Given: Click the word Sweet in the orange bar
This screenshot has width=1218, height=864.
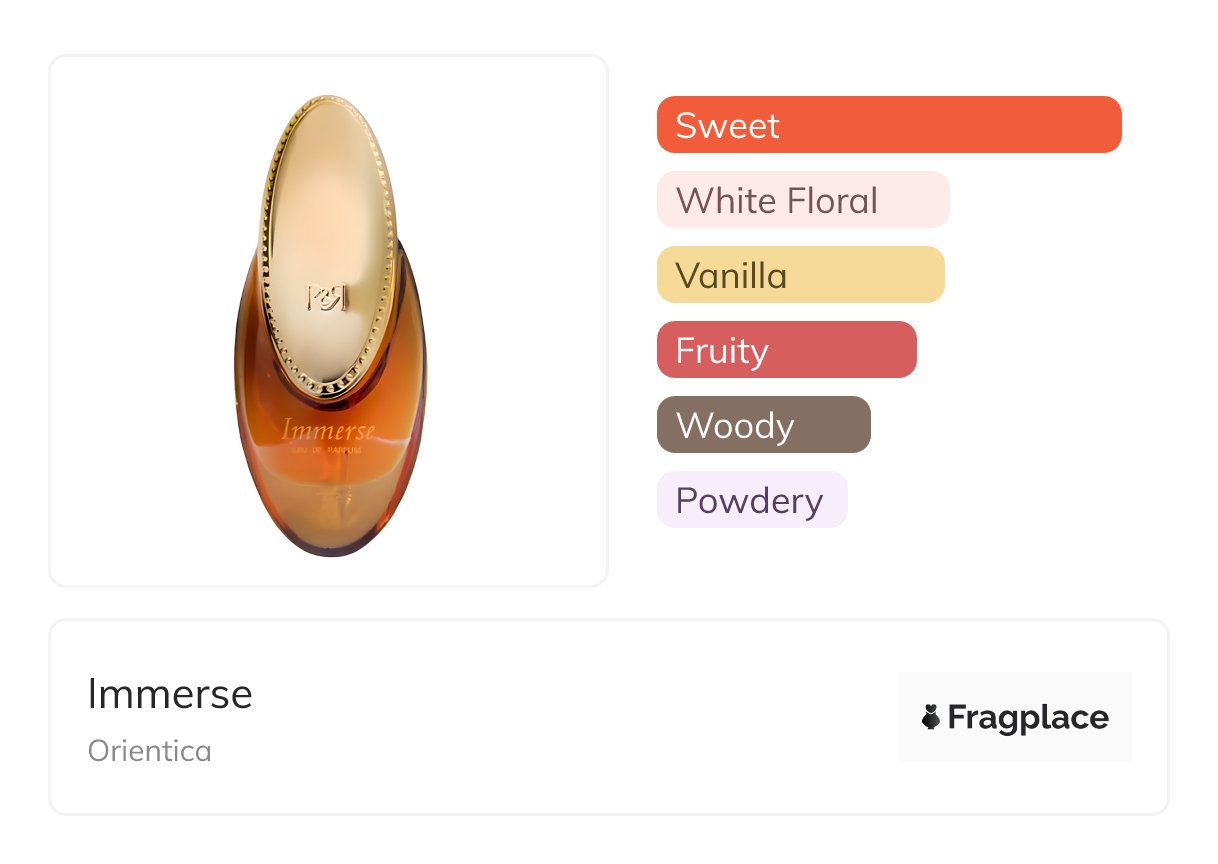Looking at the screenshot, I should tap(727, 126).
